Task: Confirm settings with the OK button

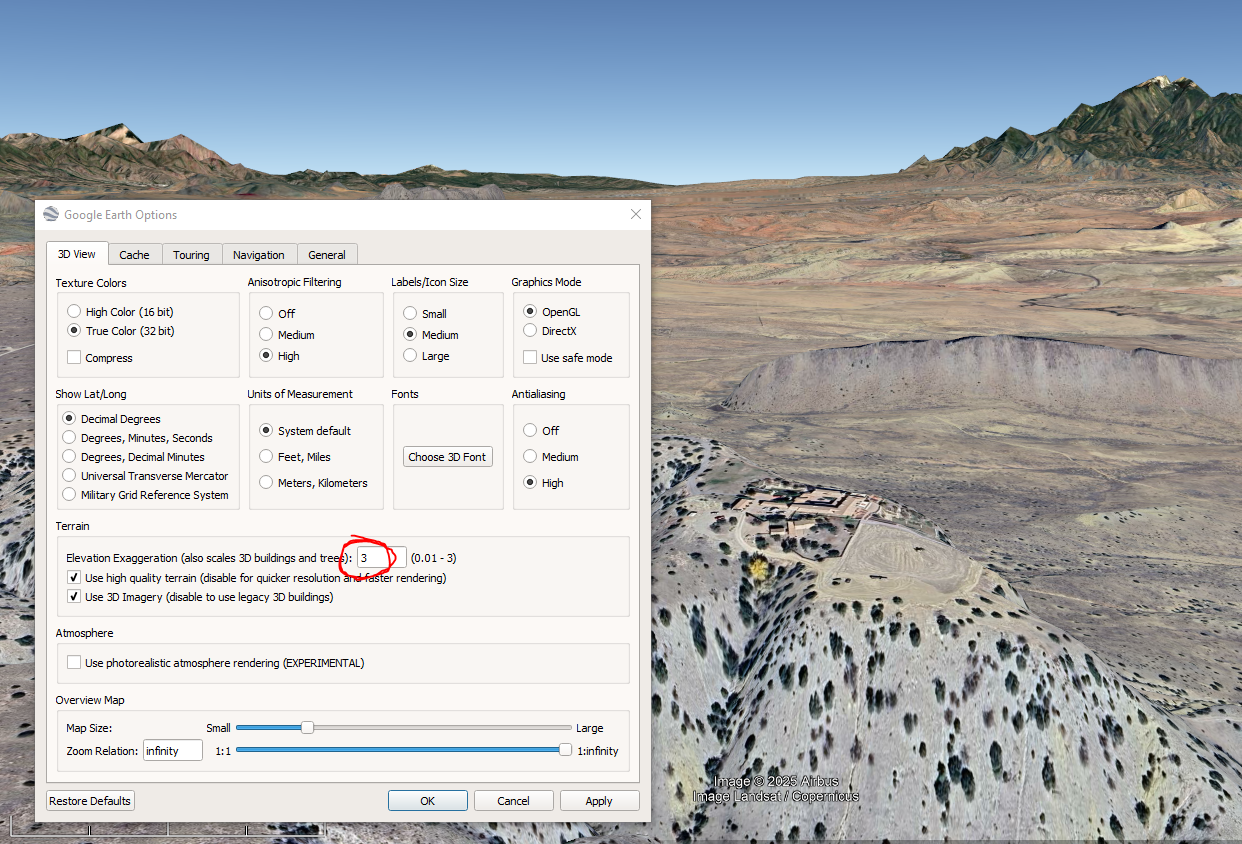Action: click(x=428, y=801)
